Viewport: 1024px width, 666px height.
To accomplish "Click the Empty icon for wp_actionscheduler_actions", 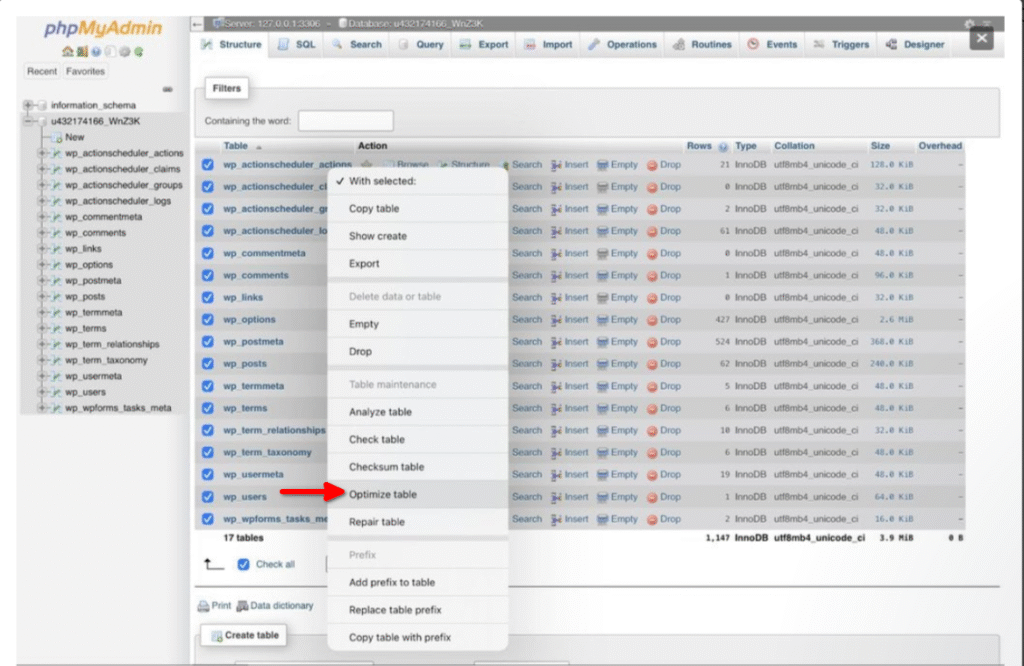I will pyautogui.click(x=603, y=165).
